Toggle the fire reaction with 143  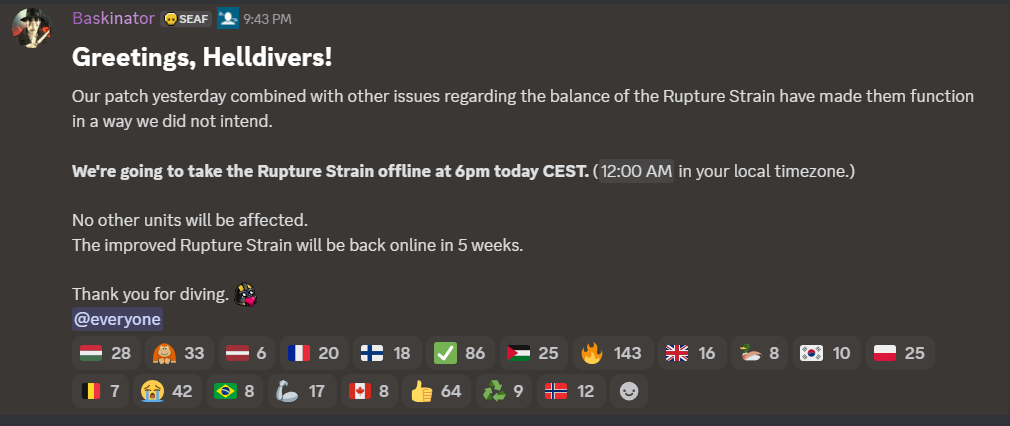611,353
